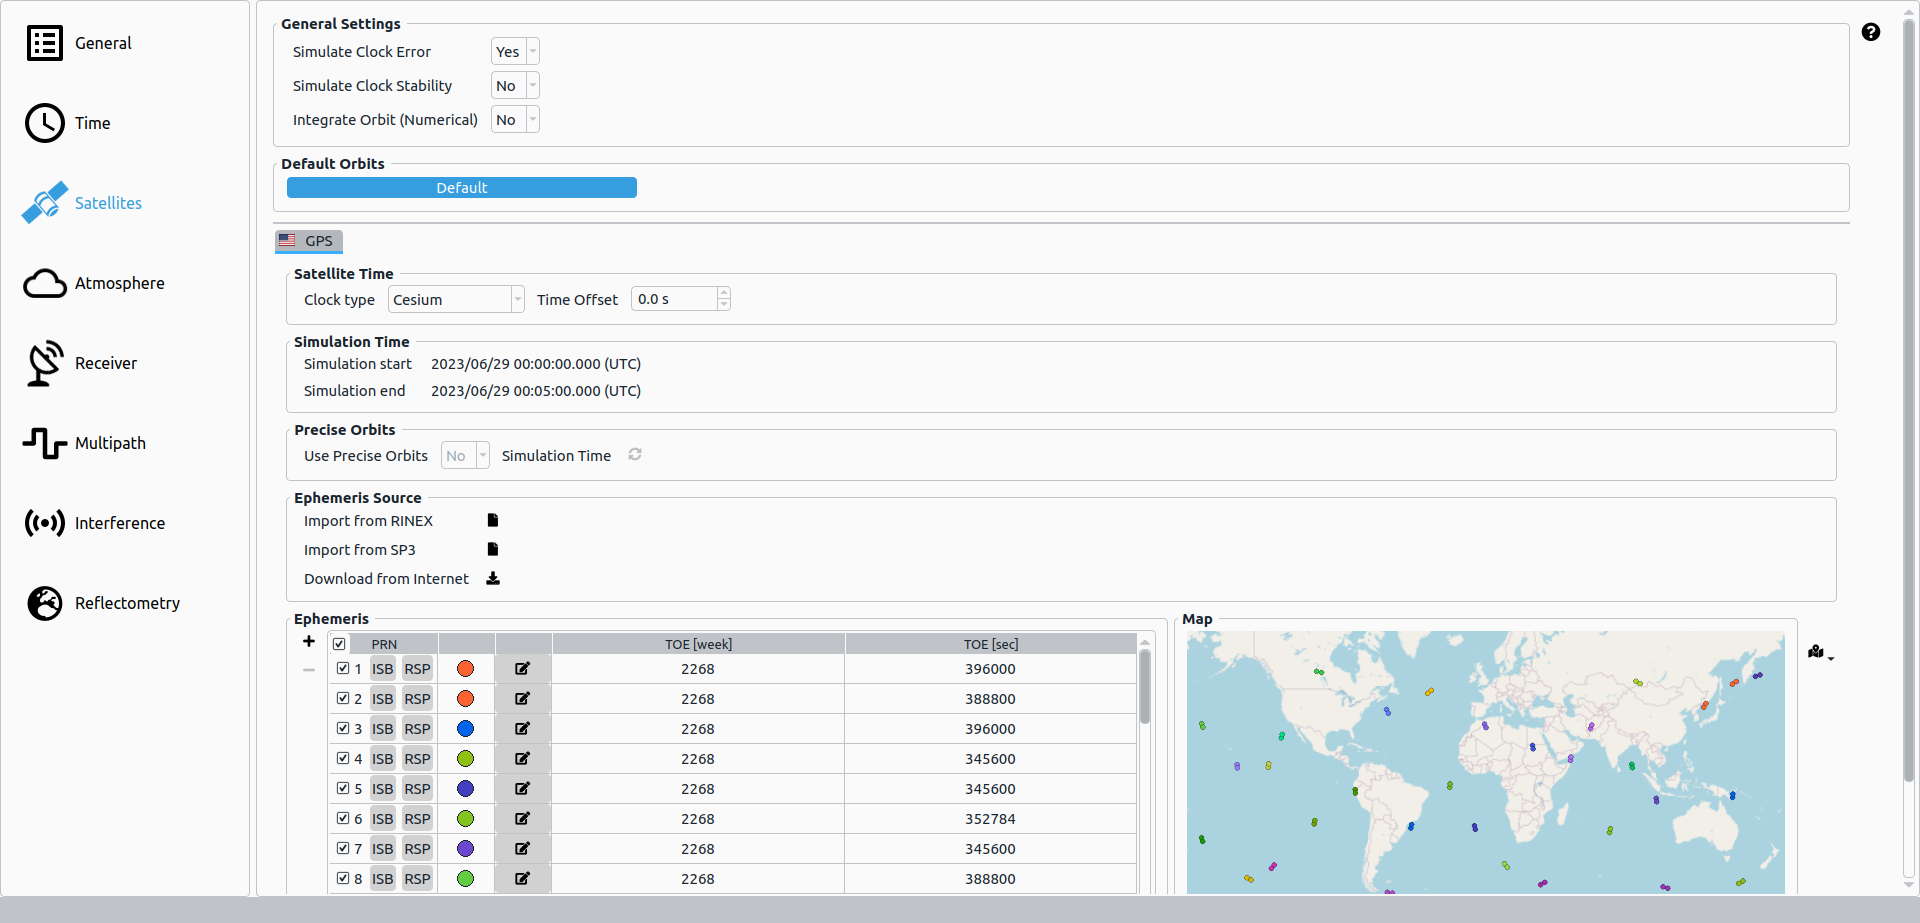Image resolution: width=1920 pixels, height=923 pixels.
Task: Open the Simulate Clock Error dropdown
Action: point(515,52)
